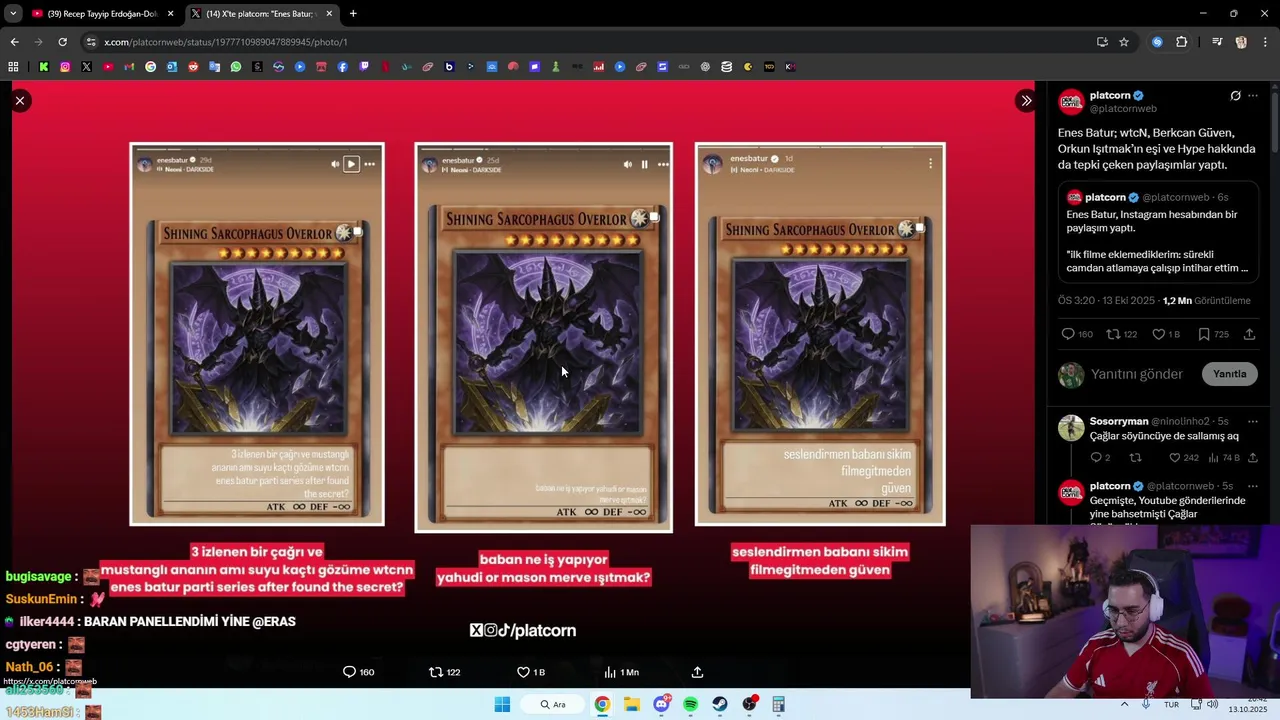Open Spotify from the taskbar
Screen dimensions: 1280x720
point(691,705)
